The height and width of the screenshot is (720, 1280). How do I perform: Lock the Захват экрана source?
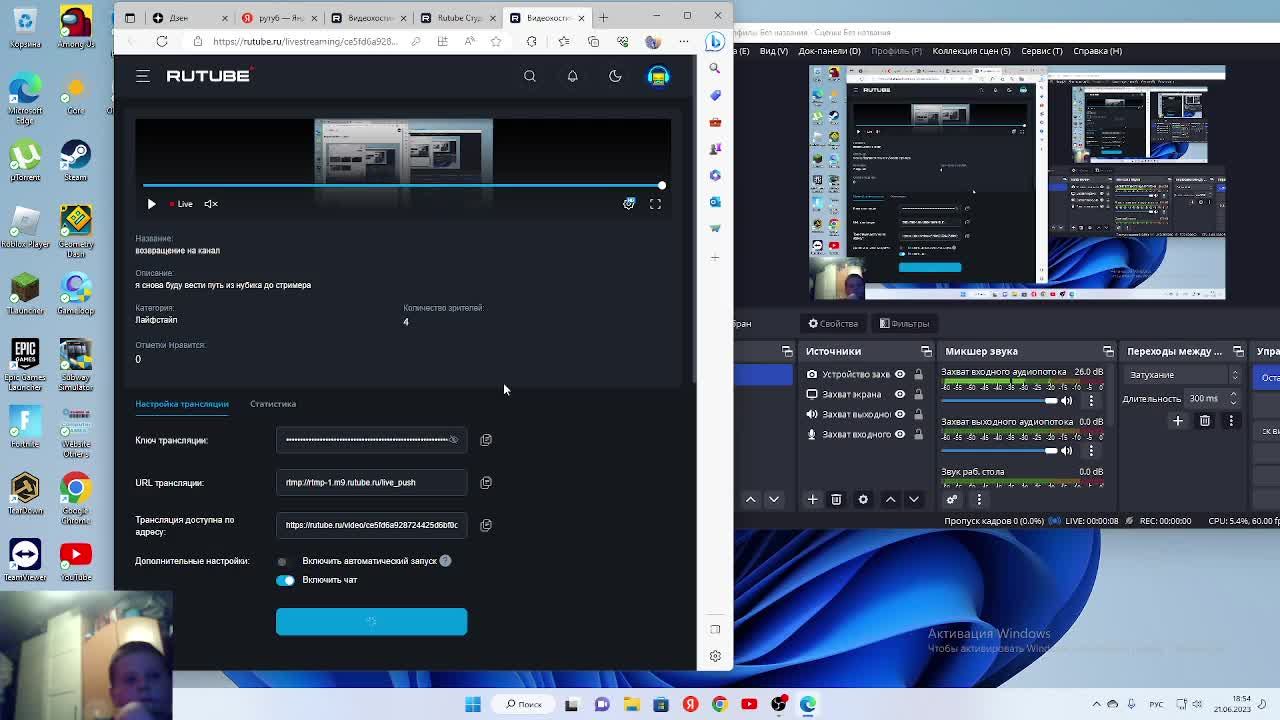(x=918, y=394)
